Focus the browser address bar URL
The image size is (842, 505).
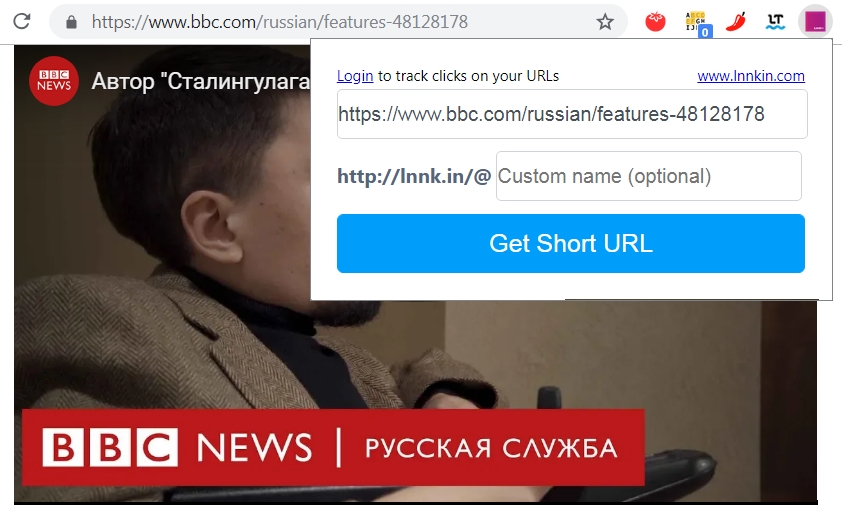(x=280, y=22)
